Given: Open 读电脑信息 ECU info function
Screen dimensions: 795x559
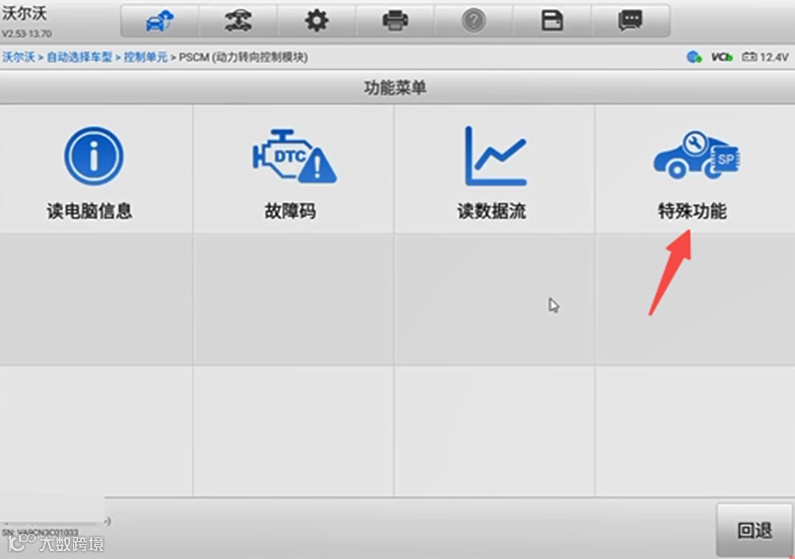Looking at the screenshot, I should point(96,170).
